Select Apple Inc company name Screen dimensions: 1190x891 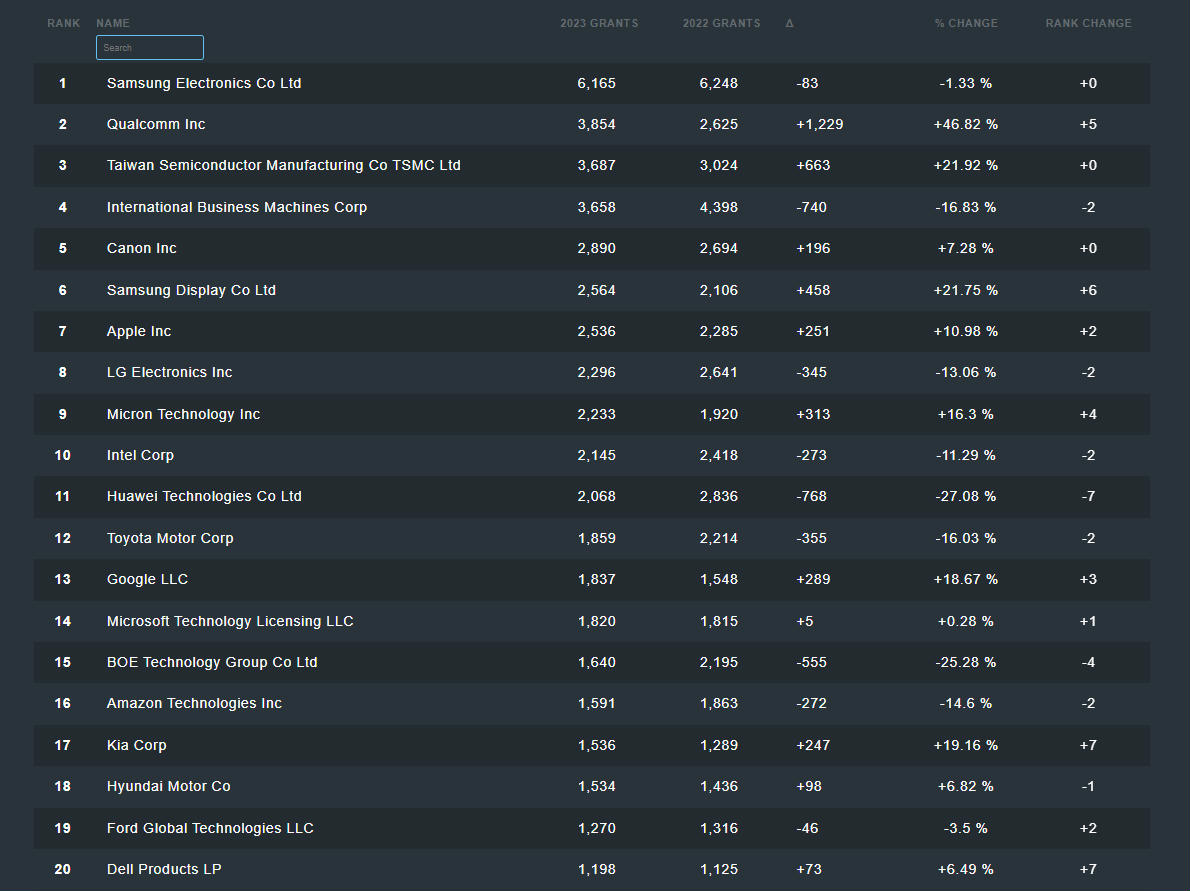coord(139,331)
